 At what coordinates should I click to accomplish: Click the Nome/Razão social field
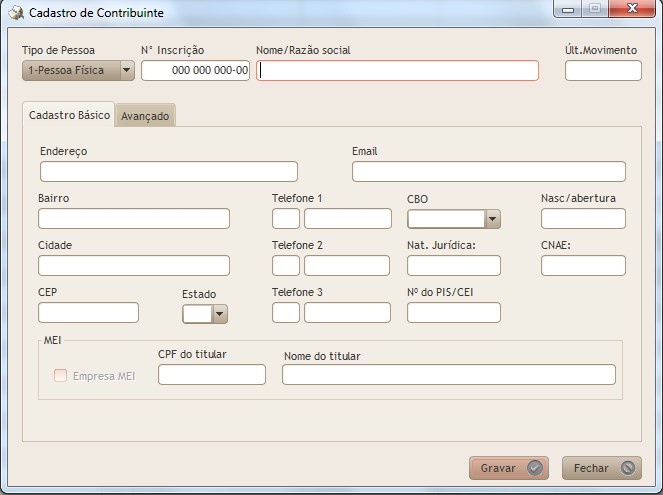pyautogui.click(x=397, y=70)
